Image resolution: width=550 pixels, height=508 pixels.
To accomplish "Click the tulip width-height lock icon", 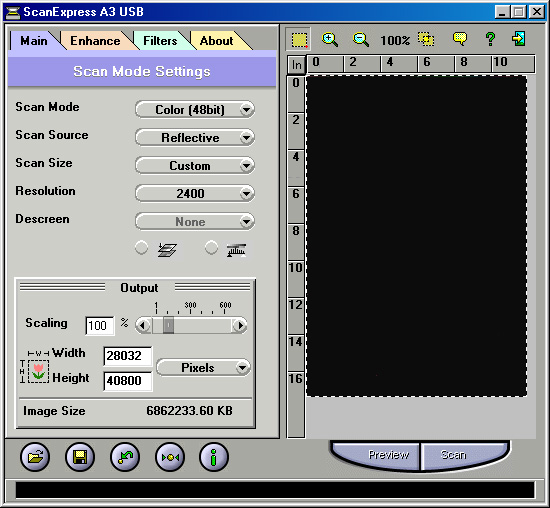I will coord(38,372).
